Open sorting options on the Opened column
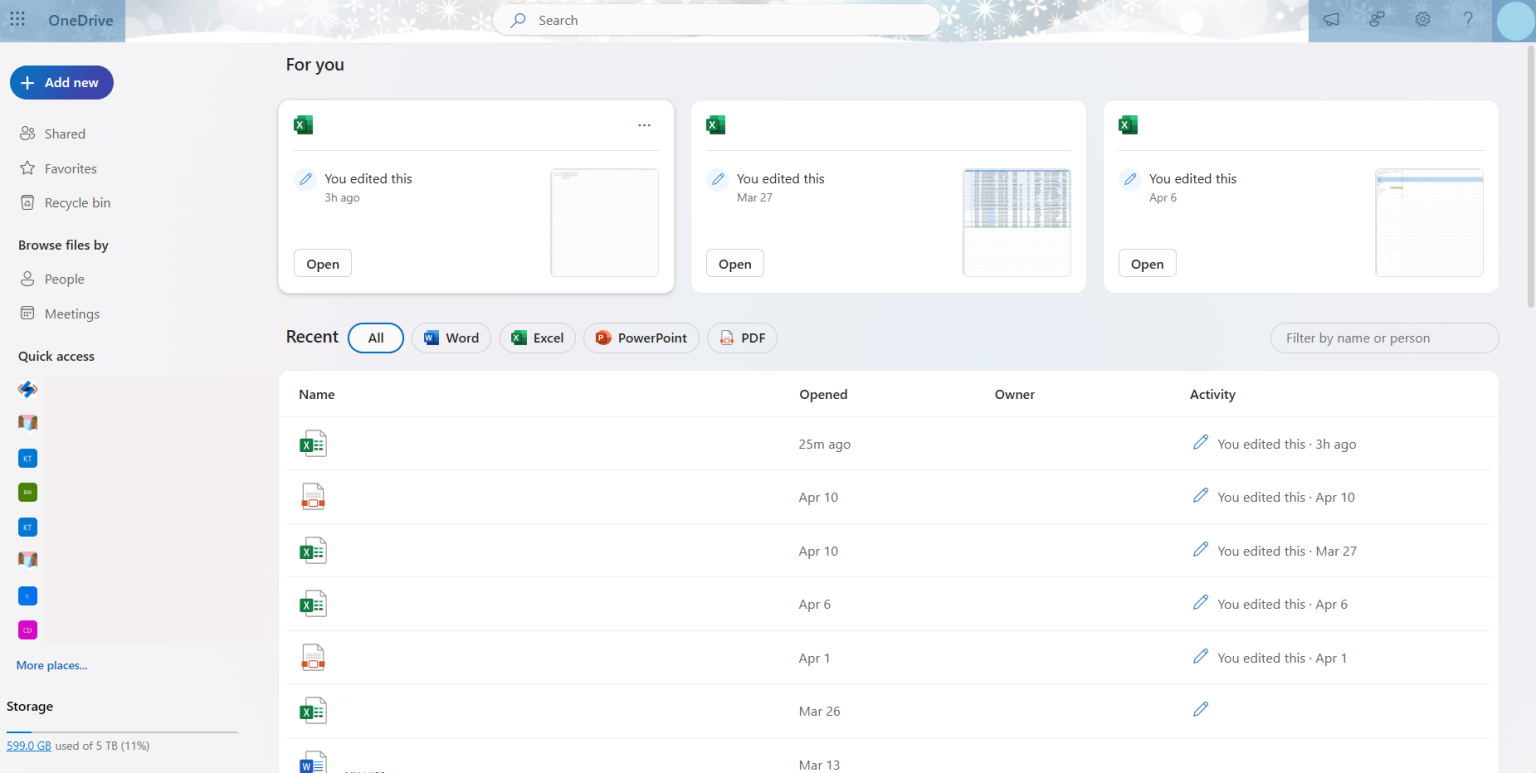The image size is (1536, 773). coord(823,394)
